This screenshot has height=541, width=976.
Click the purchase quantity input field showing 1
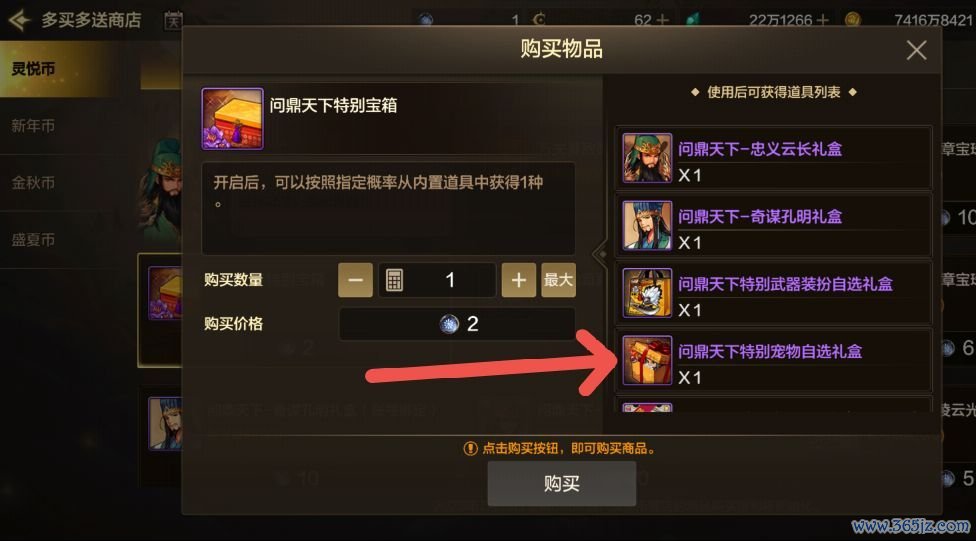pyautogui.click(x=437, y=280)
